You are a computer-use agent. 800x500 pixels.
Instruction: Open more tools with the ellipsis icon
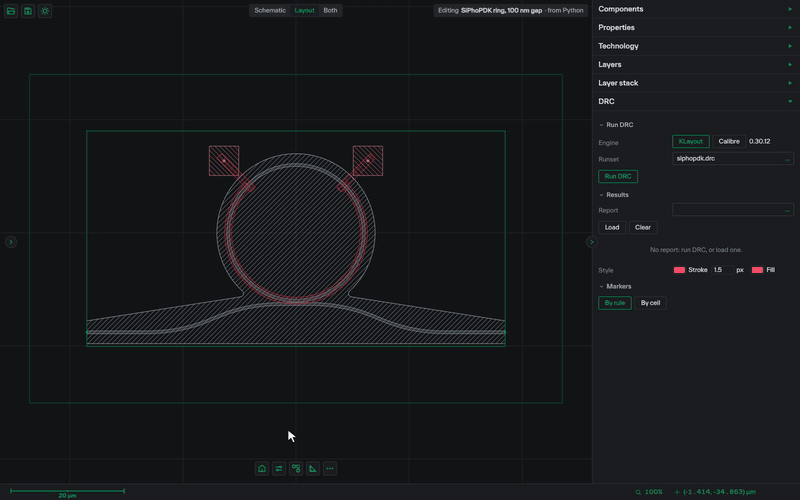330,468
